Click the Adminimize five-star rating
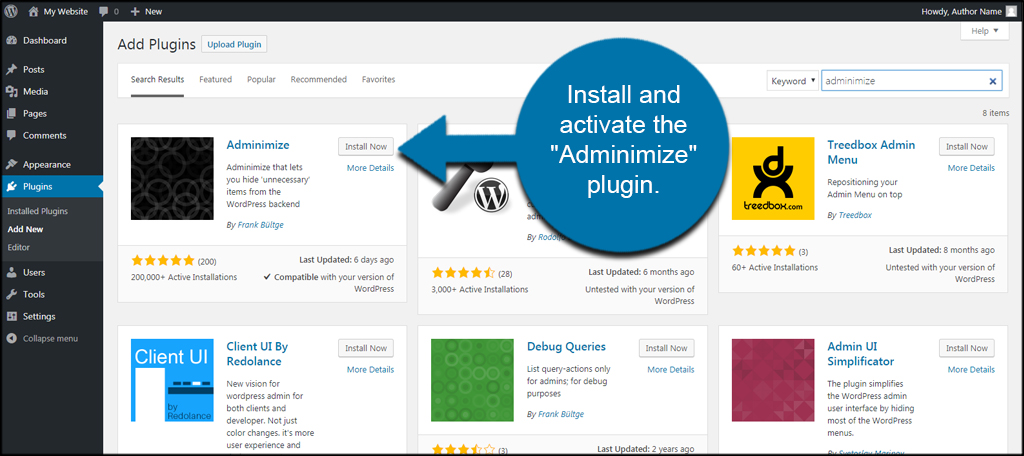Screen dimensions: 1024x456 coord(163,261)
